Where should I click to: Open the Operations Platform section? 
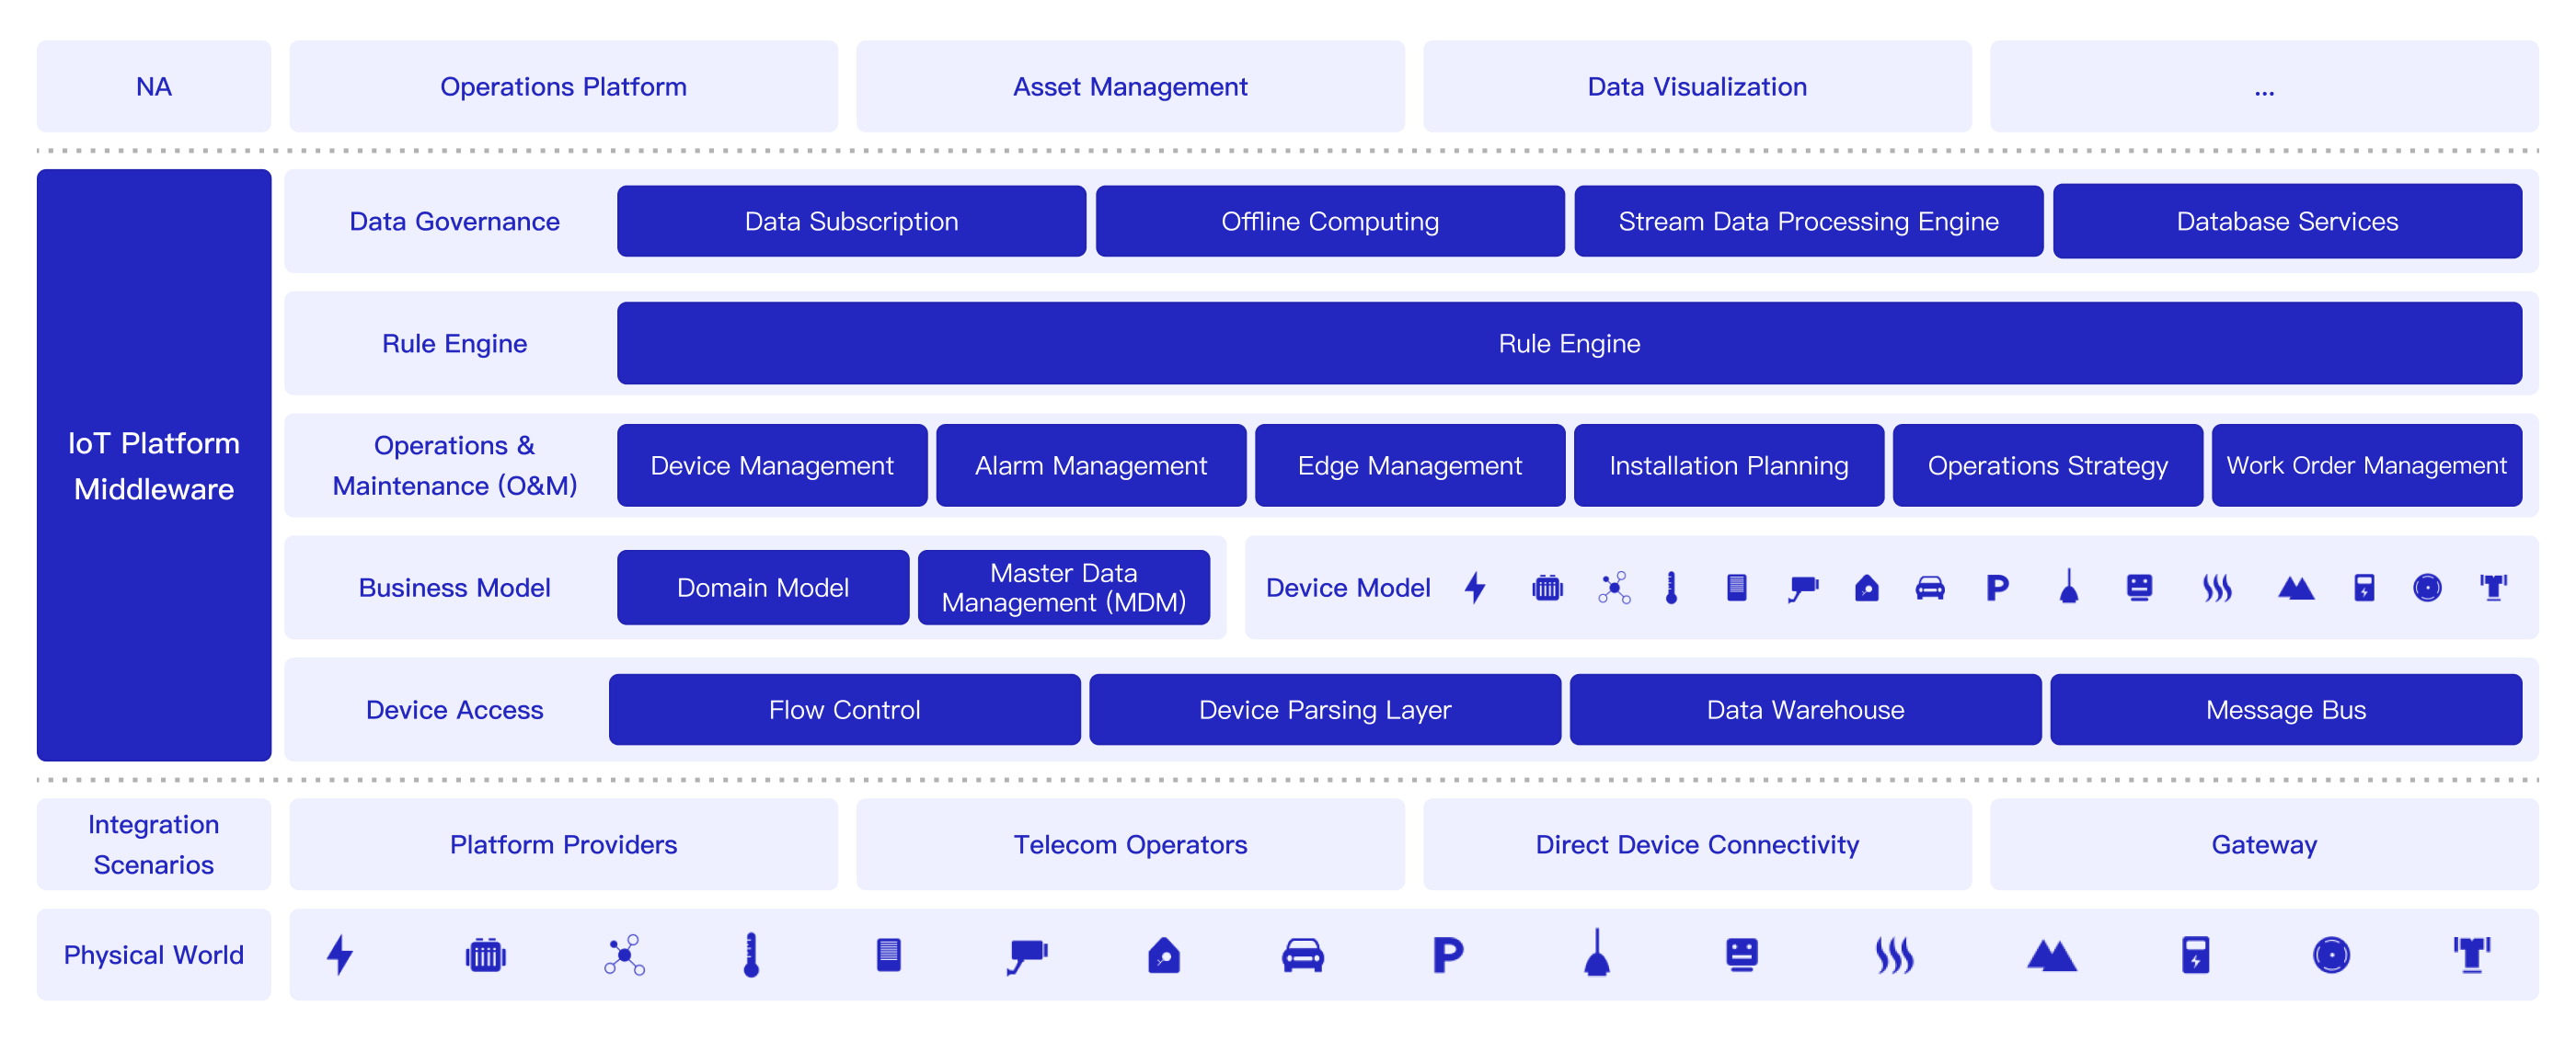(x=563, y=86)
